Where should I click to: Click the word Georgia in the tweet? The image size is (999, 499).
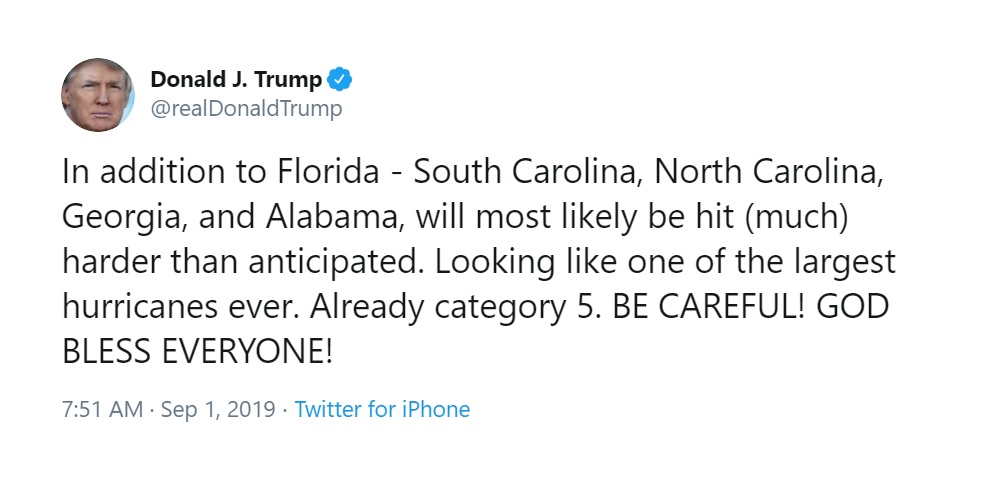[125, 219]
